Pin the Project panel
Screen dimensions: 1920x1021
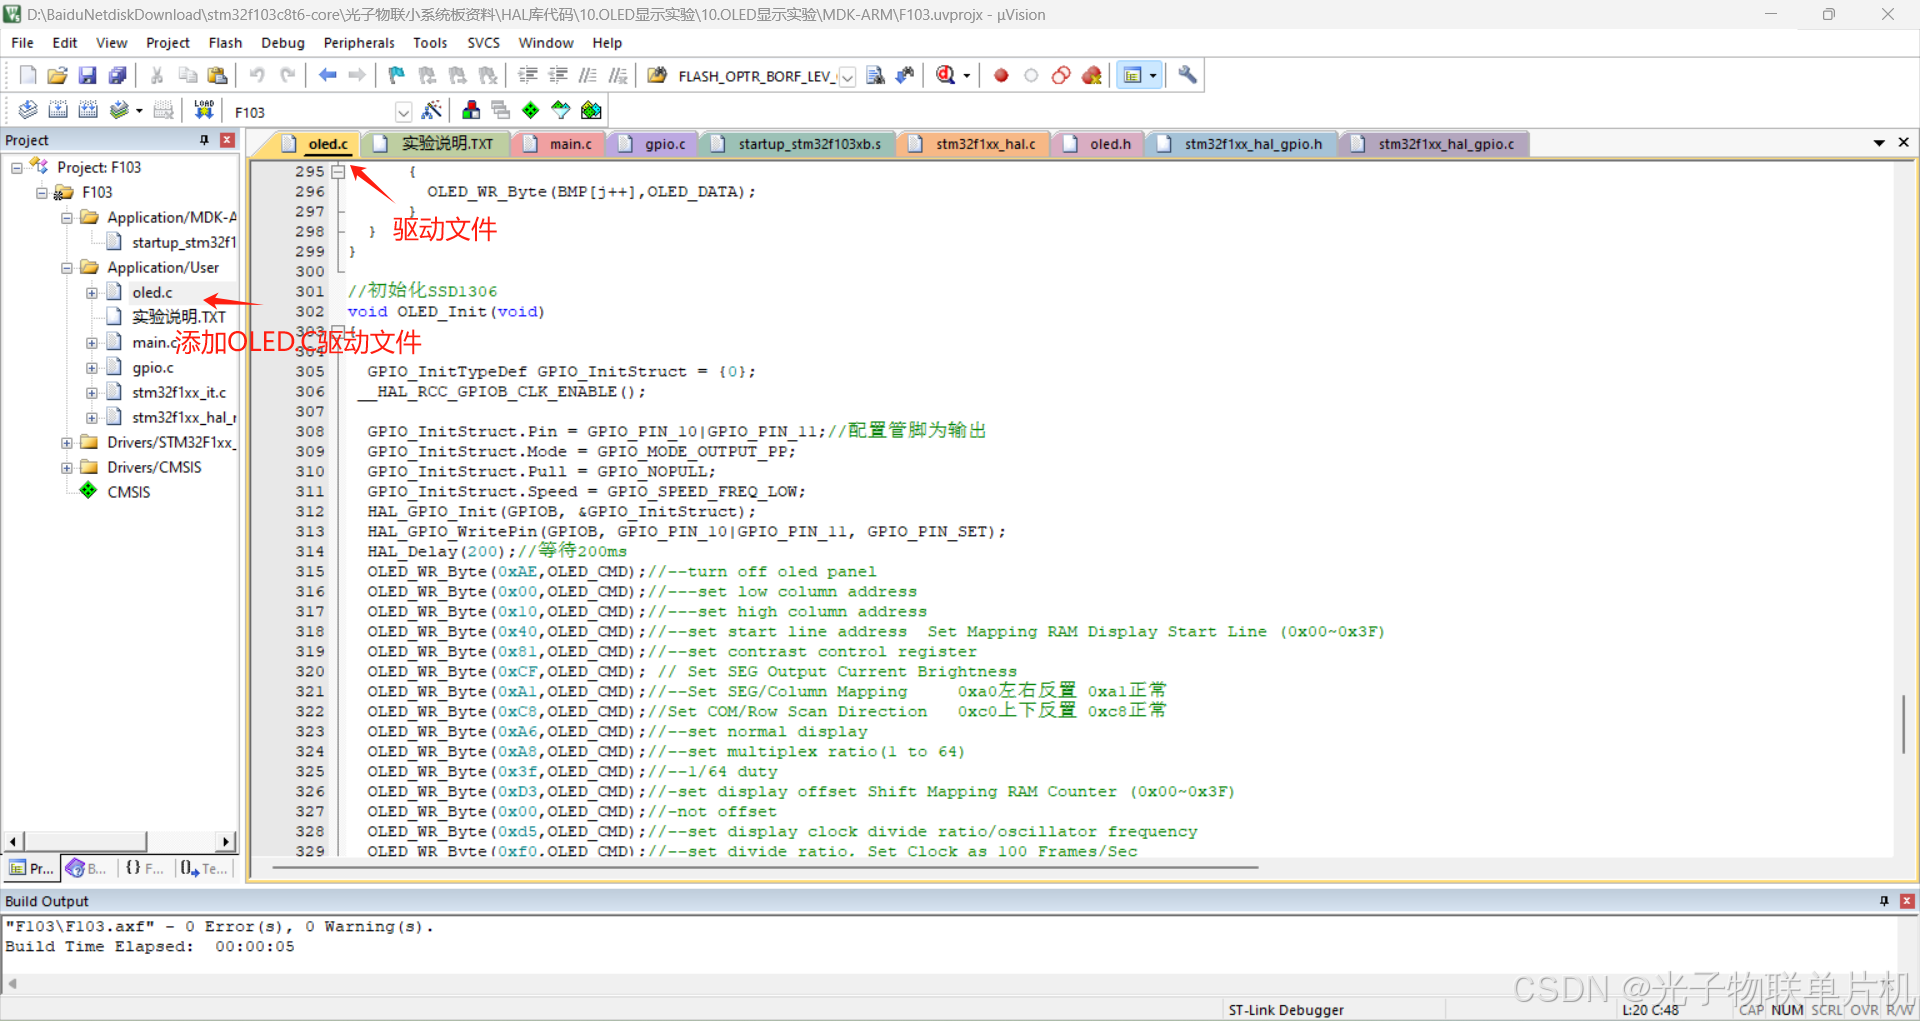204,140
